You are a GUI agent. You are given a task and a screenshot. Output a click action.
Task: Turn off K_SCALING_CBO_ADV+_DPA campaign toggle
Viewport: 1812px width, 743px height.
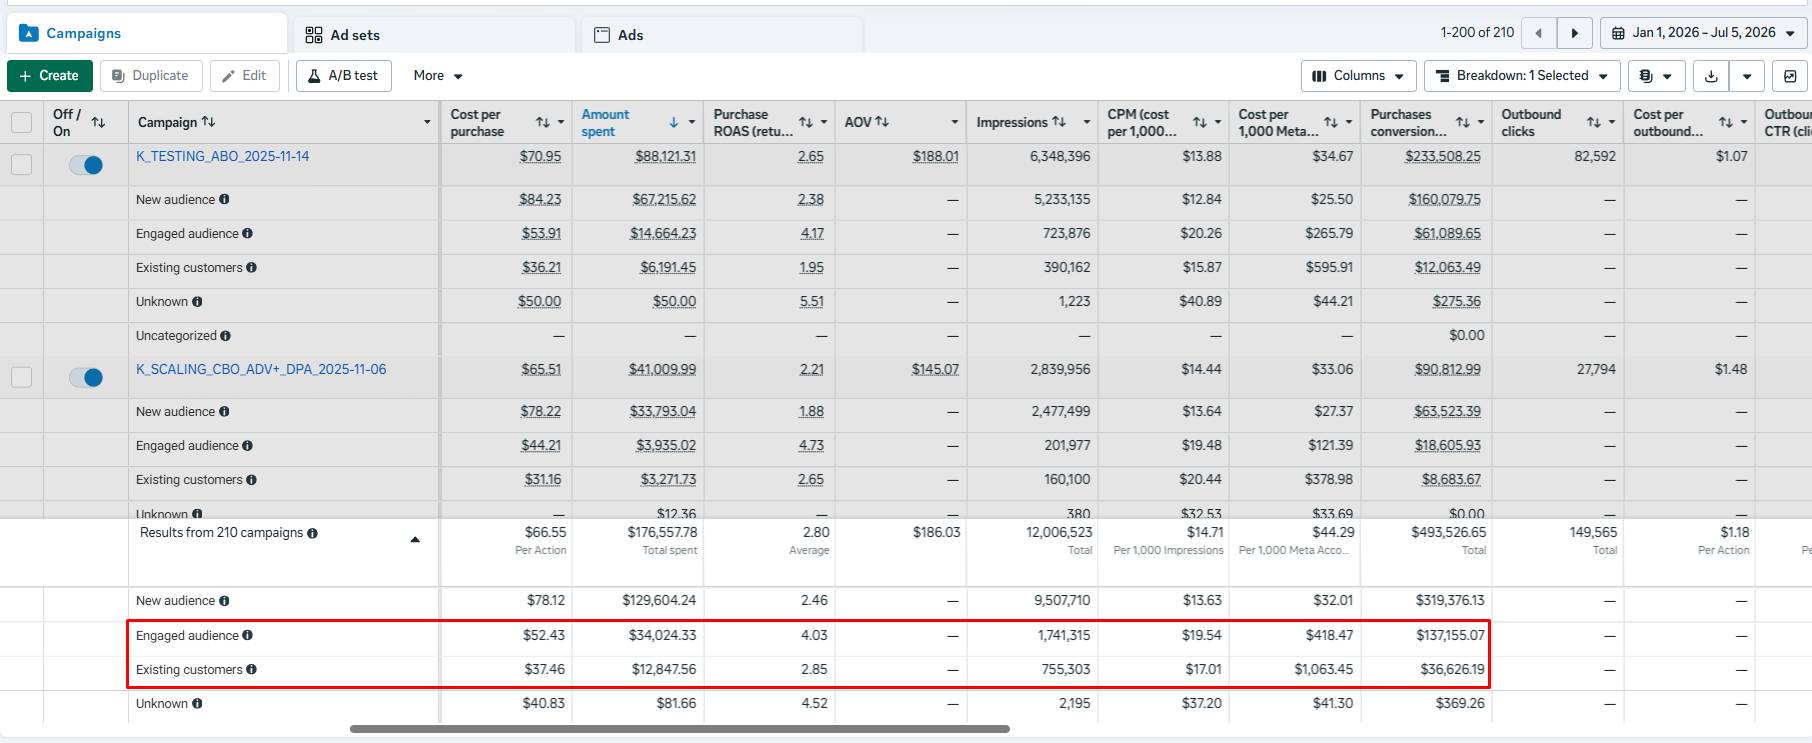tap(86, 377)
